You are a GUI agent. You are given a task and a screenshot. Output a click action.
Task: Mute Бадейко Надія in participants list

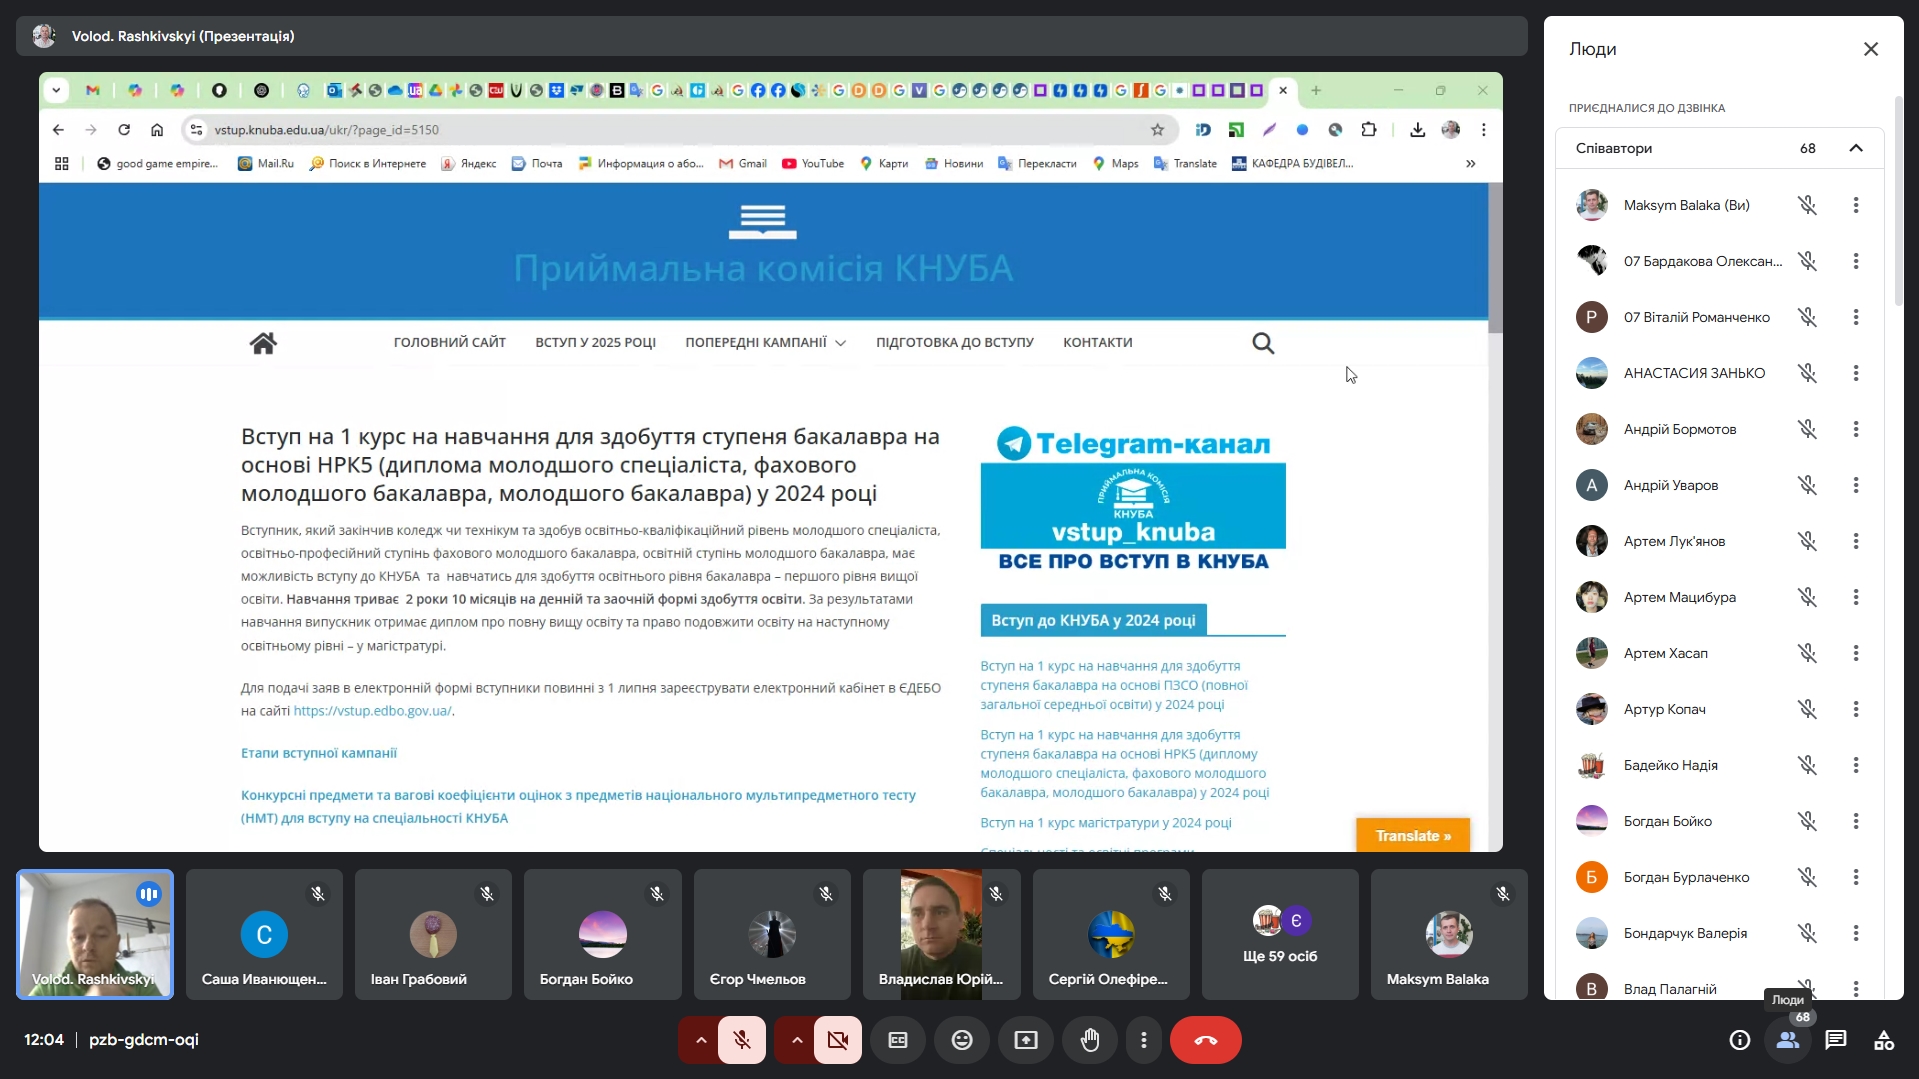(x=1807, y=765)
